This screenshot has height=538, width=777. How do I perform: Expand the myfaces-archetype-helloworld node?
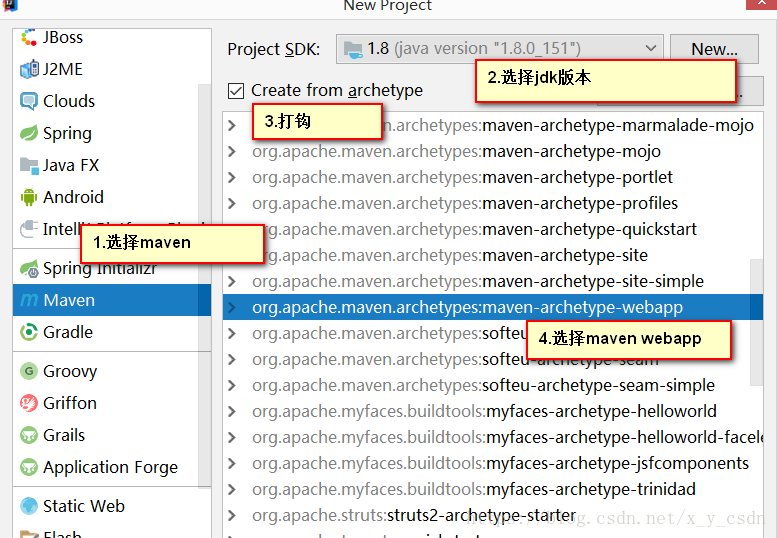coord(232,412)
